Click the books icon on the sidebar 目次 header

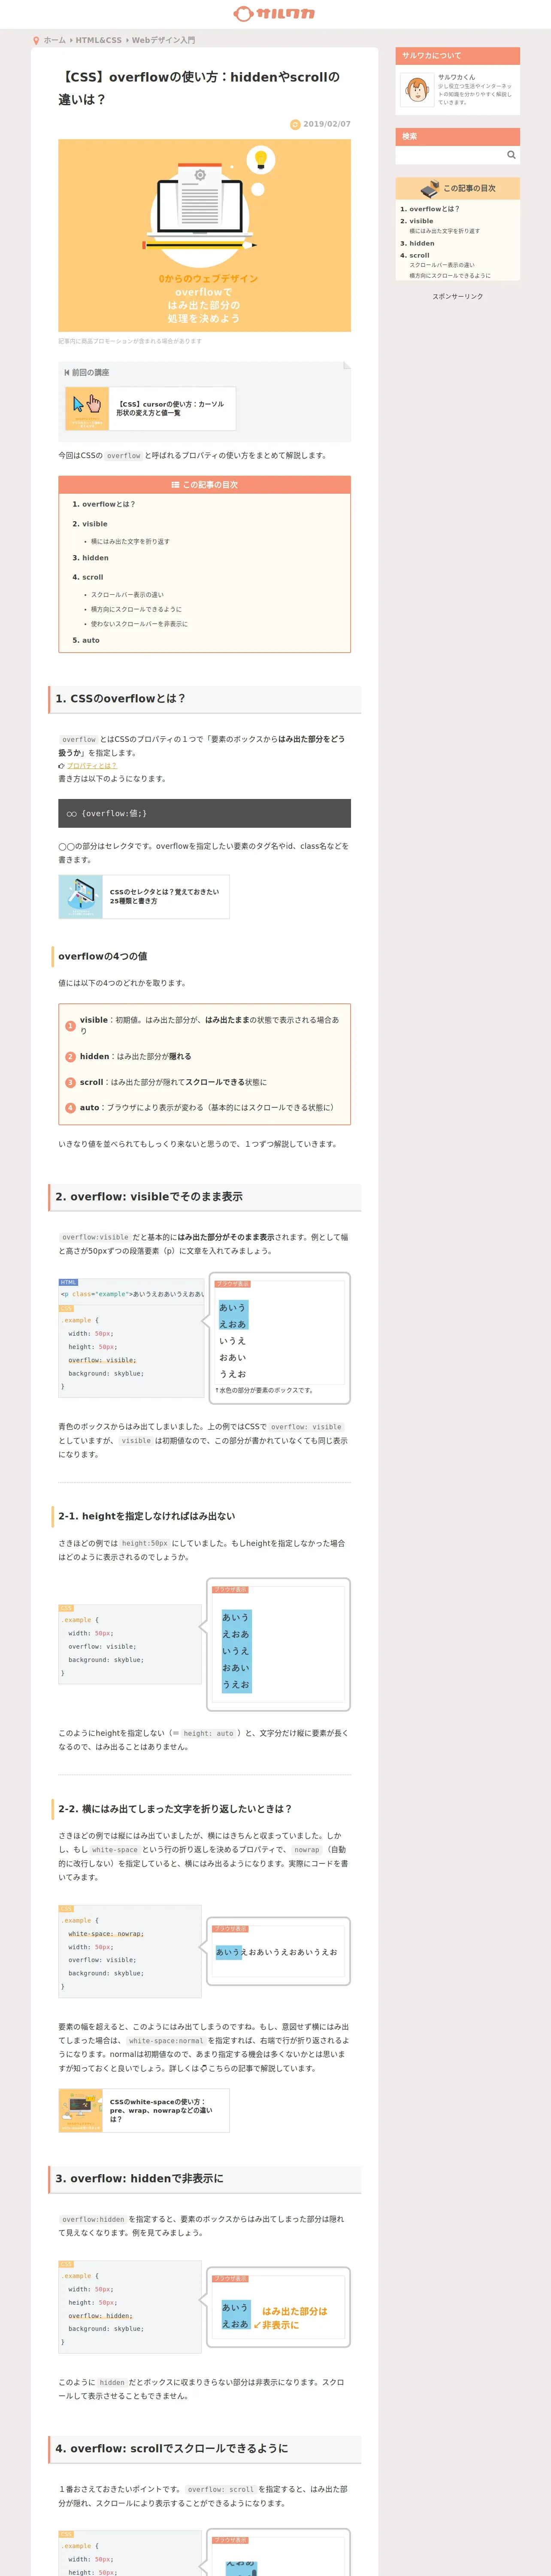point(430,188)
